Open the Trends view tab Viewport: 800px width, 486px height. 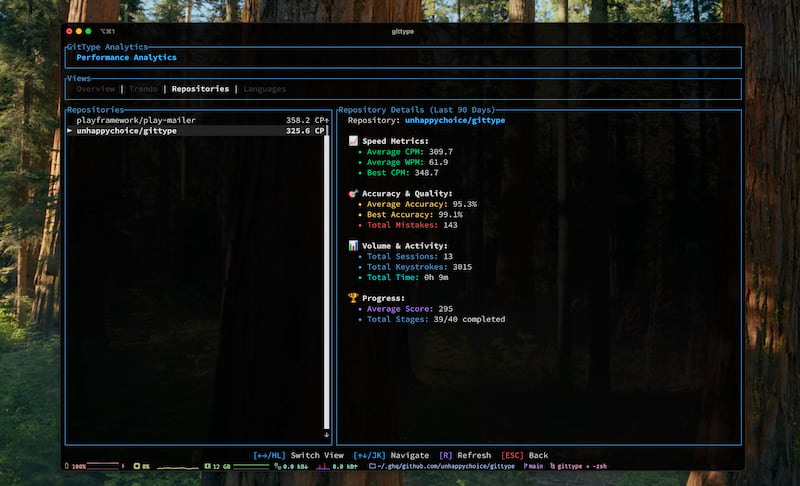coord(143,89)
